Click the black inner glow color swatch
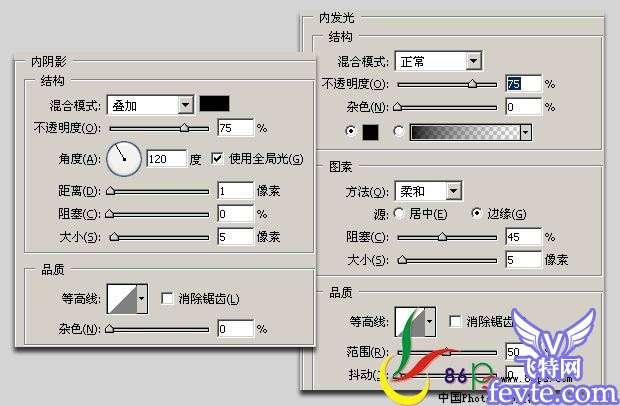This screenshot has width=620, height=406. 370,132
